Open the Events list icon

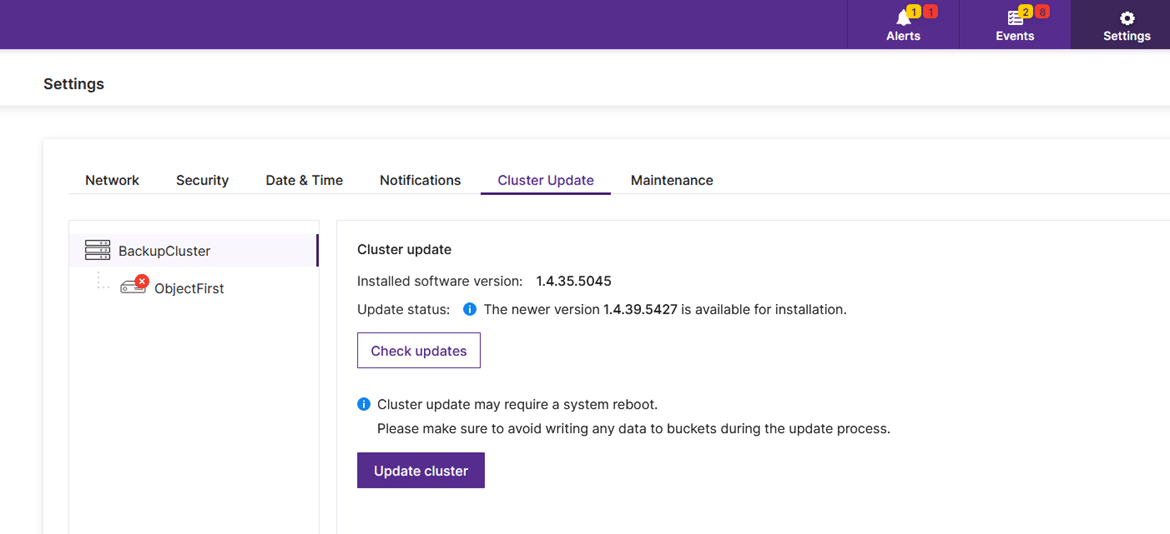[x=1015, y=19]
